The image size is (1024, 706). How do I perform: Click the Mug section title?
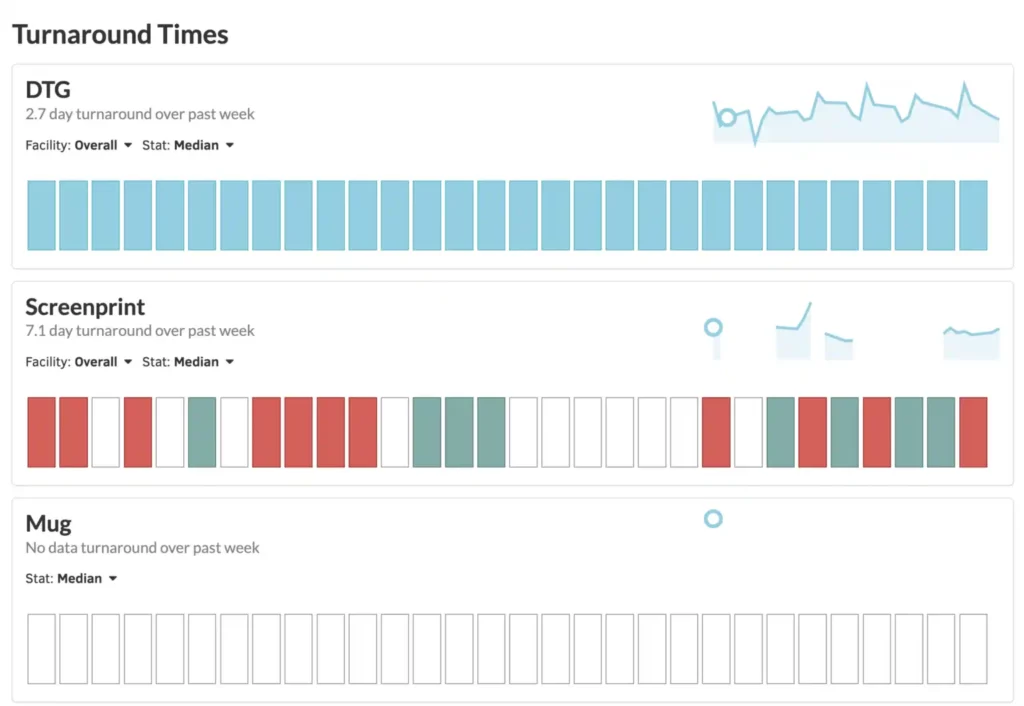(x=48, y=523)
